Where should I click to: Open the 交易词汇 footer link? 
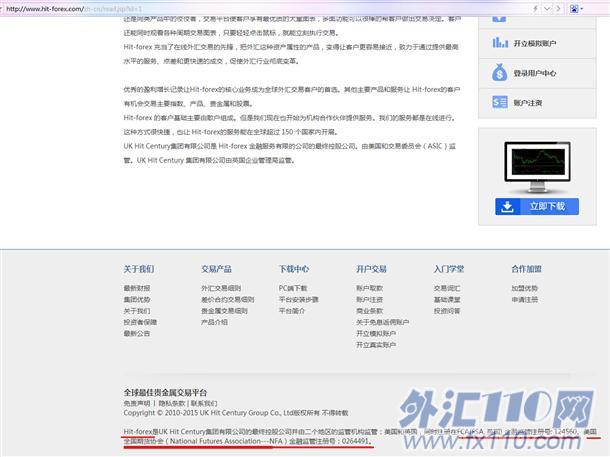[447, 288]
